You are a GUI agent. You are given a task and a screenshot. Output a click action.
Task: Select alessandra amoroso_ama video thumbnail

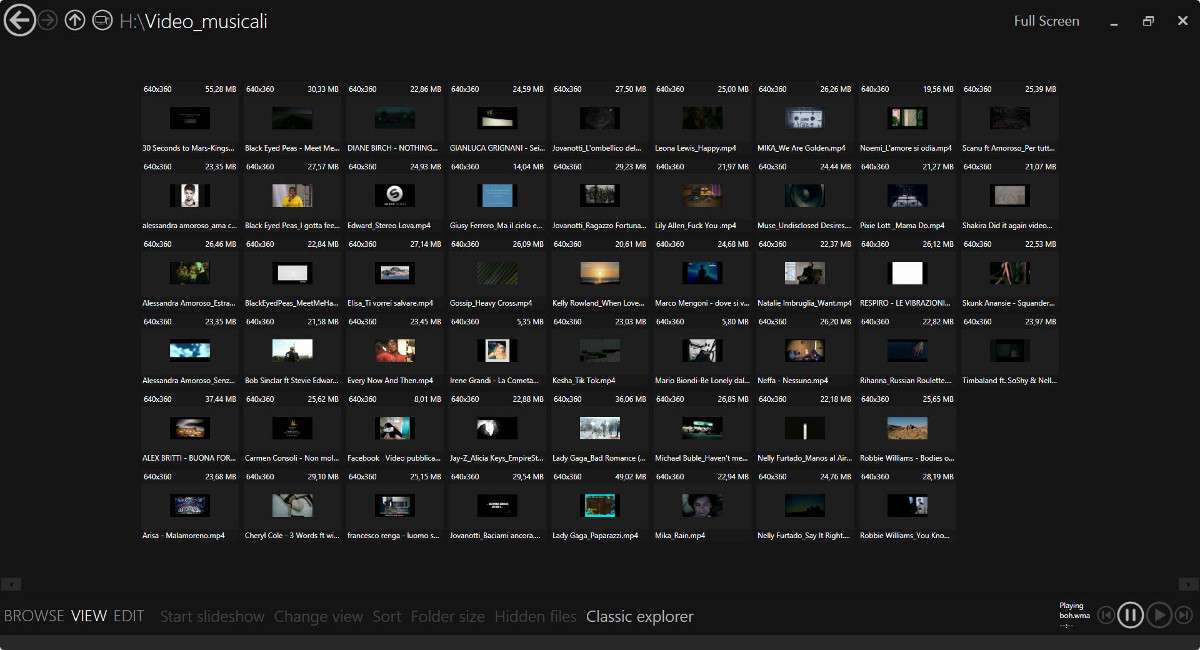(190, 196)
